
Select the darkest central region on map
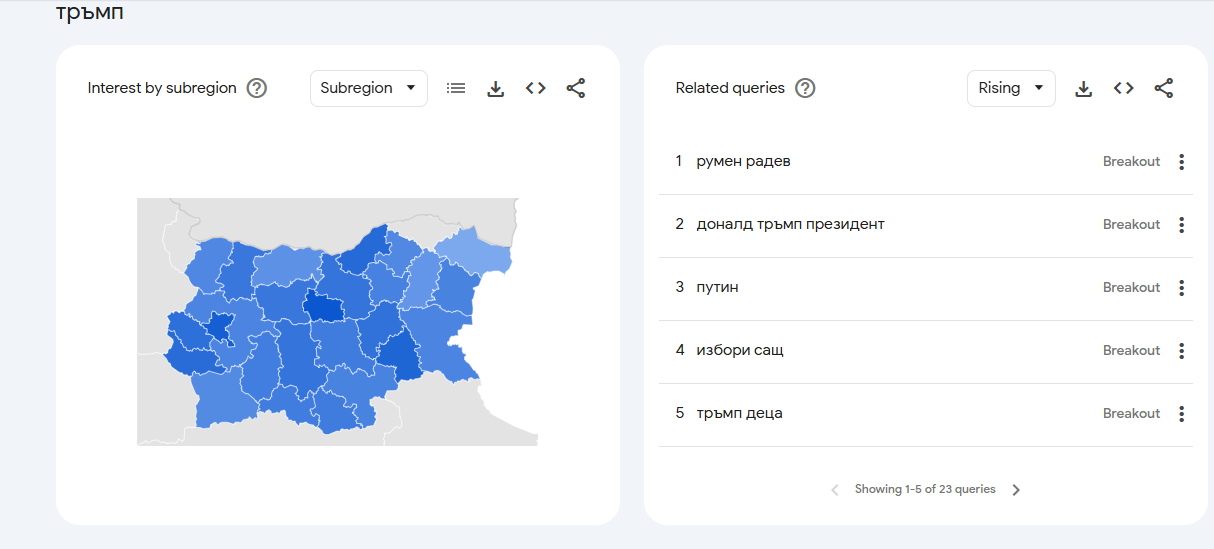click(x=324, y=307)
